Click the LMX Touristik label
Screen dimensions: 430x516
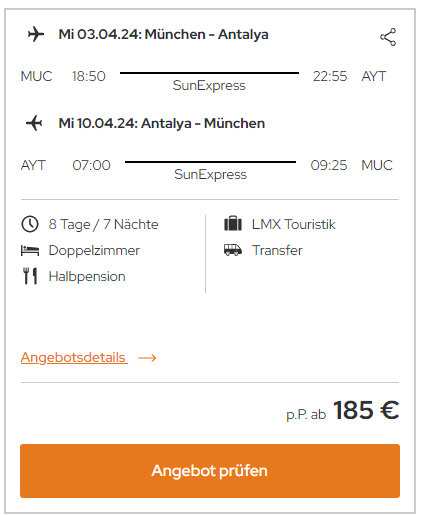[x=293, y=224]
